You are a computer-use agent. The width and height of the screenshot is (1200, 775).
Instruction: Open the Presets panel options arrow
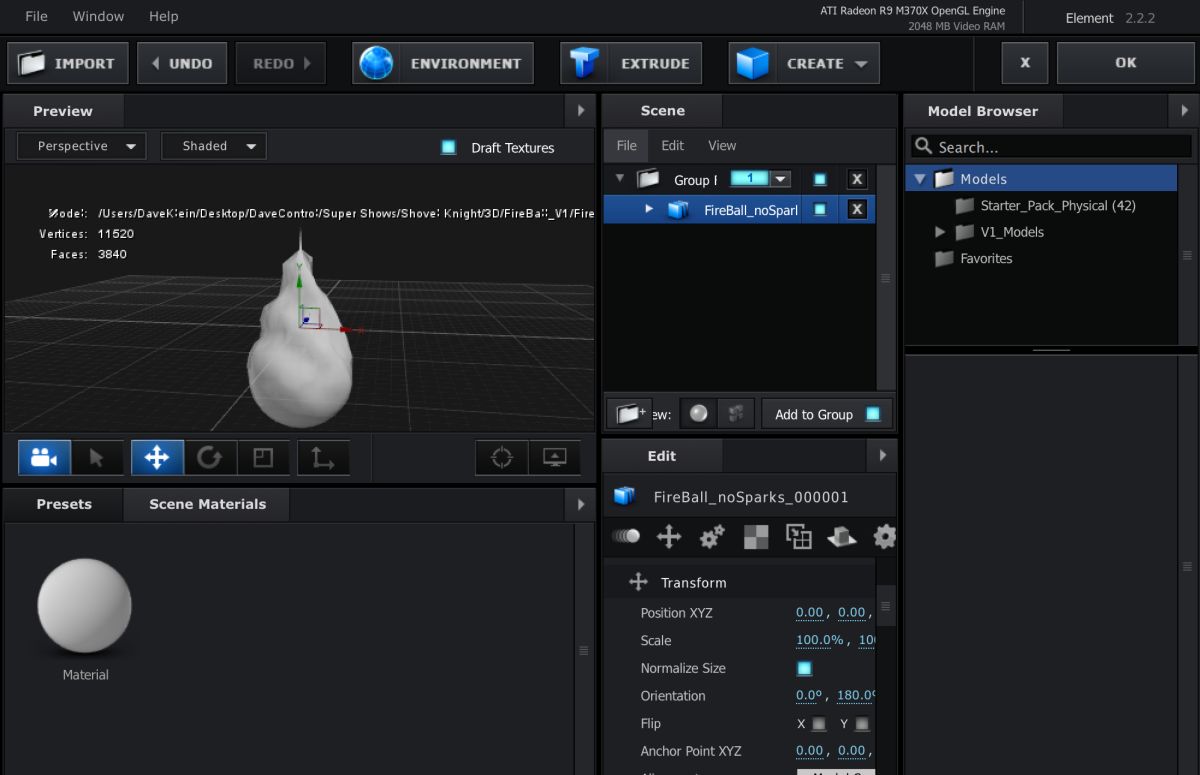click(x=581, y=504)
